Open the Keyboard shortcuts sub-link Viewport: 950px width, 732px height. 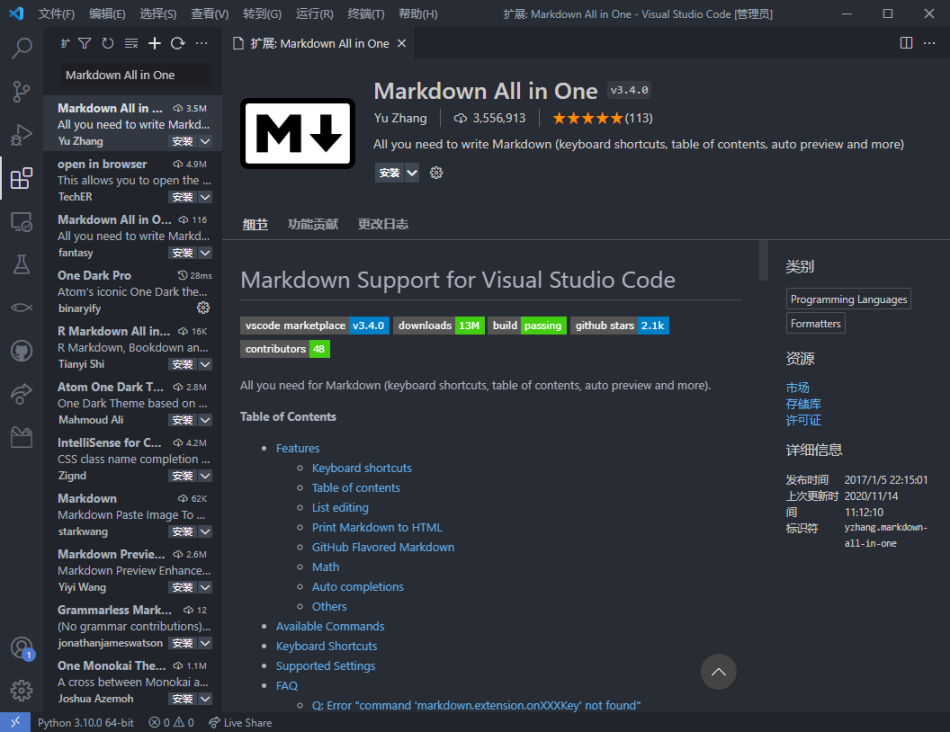[362, 468]
